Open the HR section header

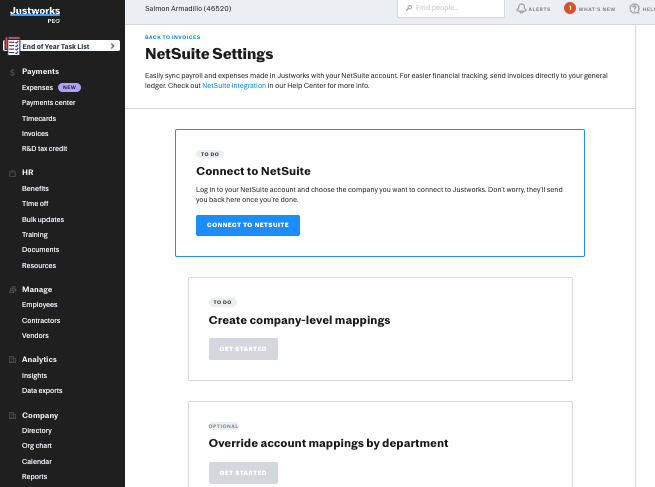coord(28,172)
